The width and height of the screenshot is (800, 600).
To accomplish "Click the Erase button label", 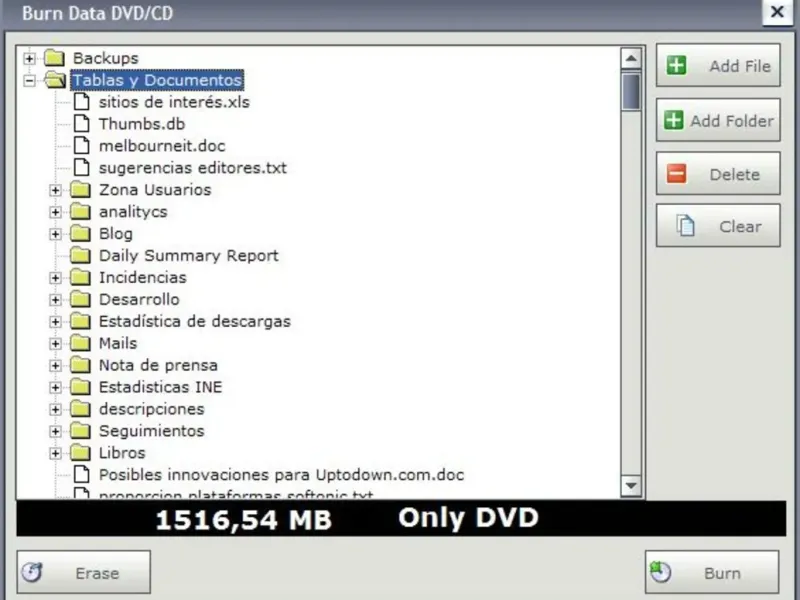I will pos(97,573).
